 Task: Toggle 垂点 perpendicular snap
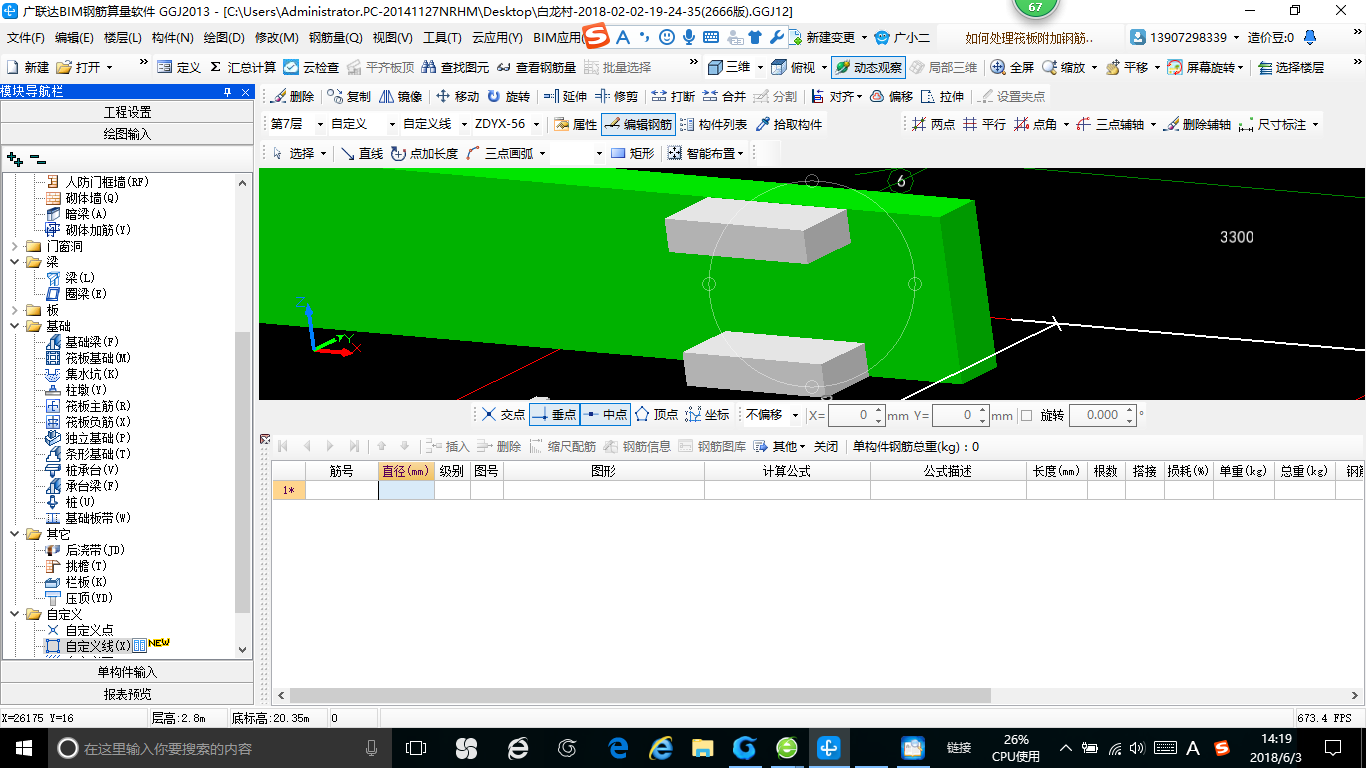click(x=554, y=414)
